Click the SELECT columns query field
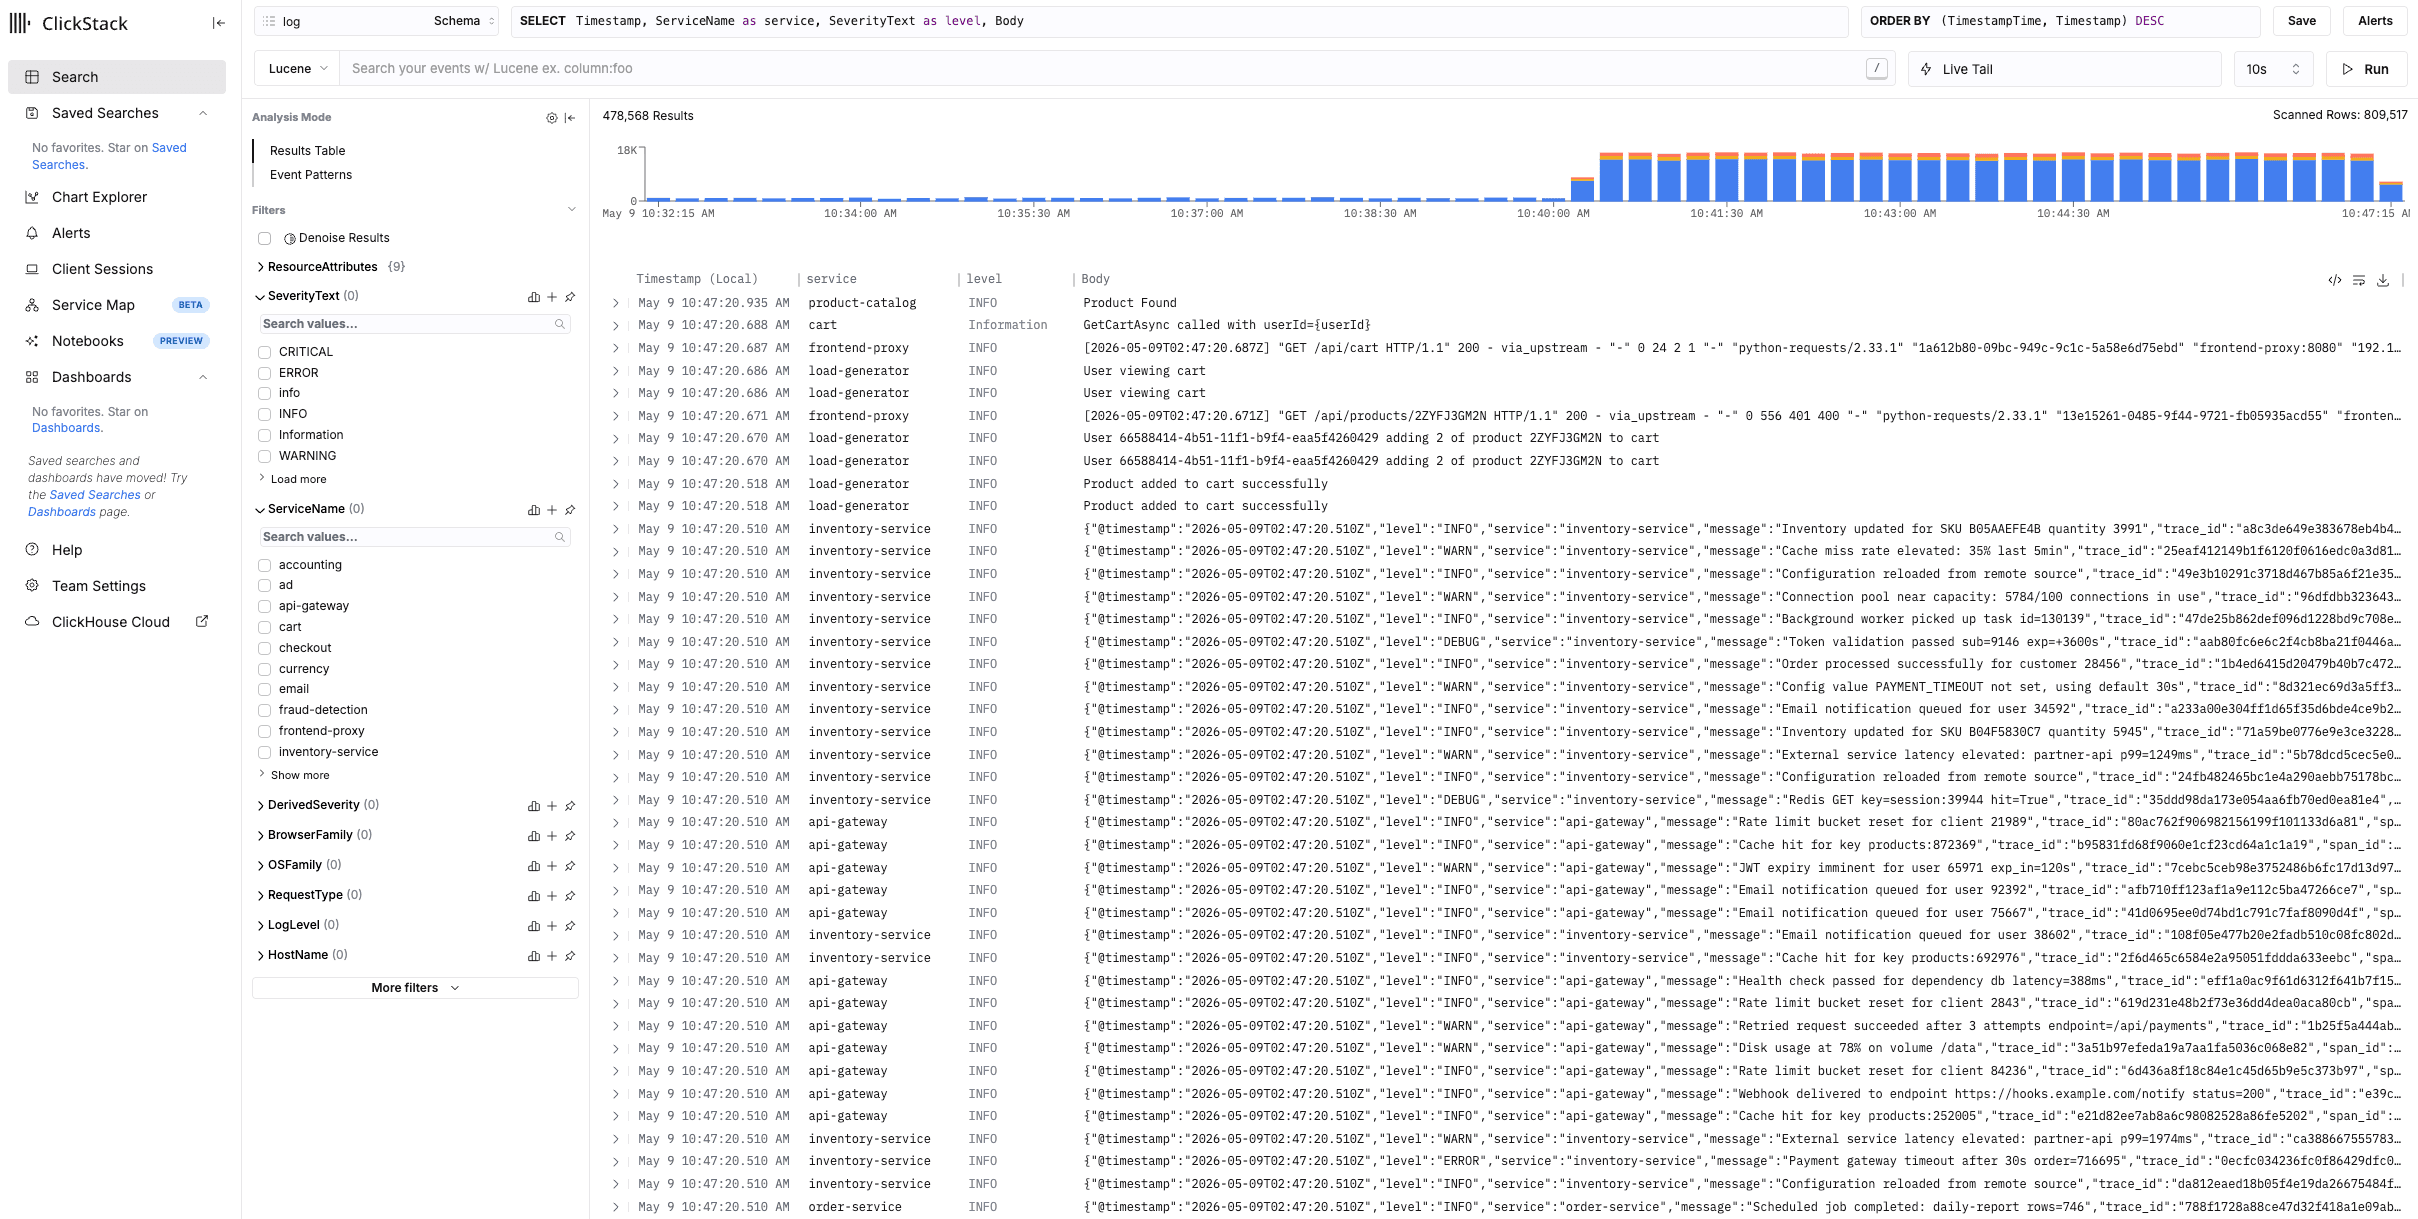Viewport: 2418px width, 1219px height. [1179, 21]
